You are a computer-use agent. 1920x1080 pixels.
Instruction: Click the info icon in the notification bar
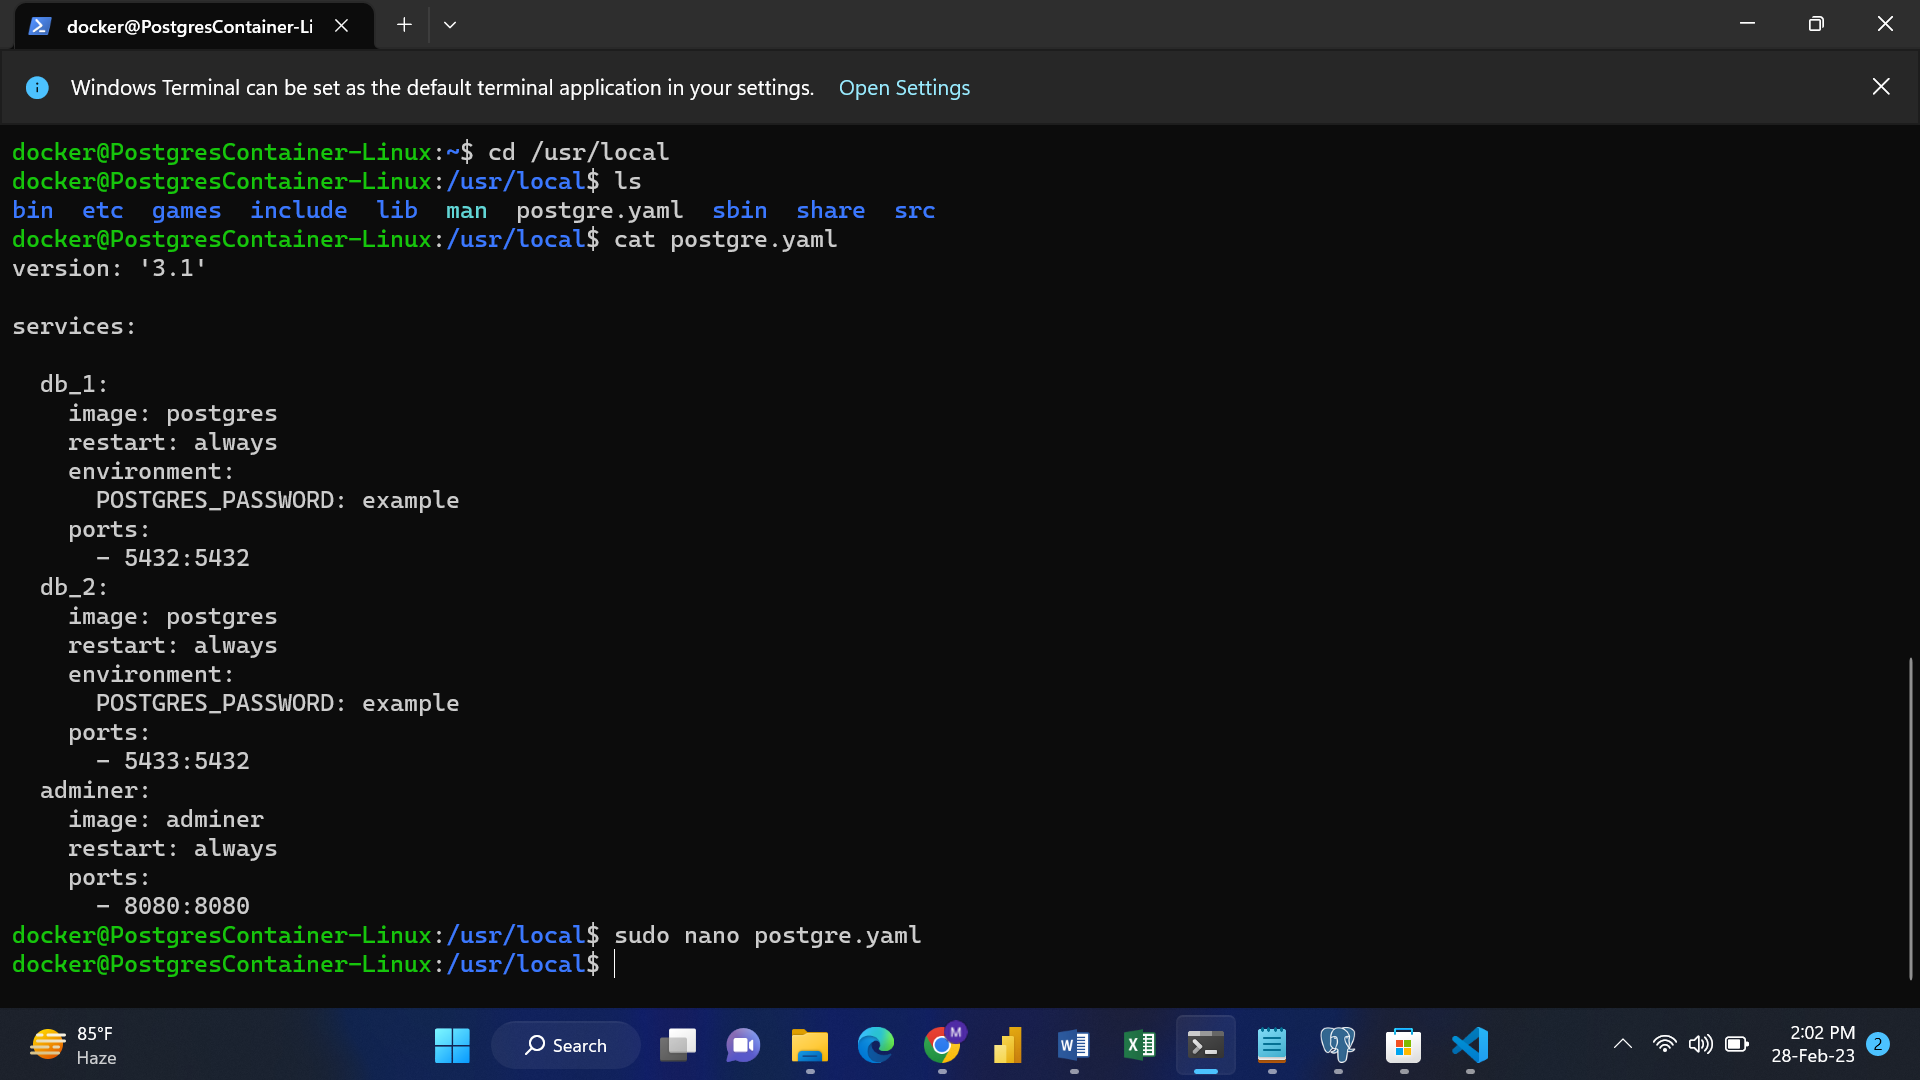coord(37,88)
